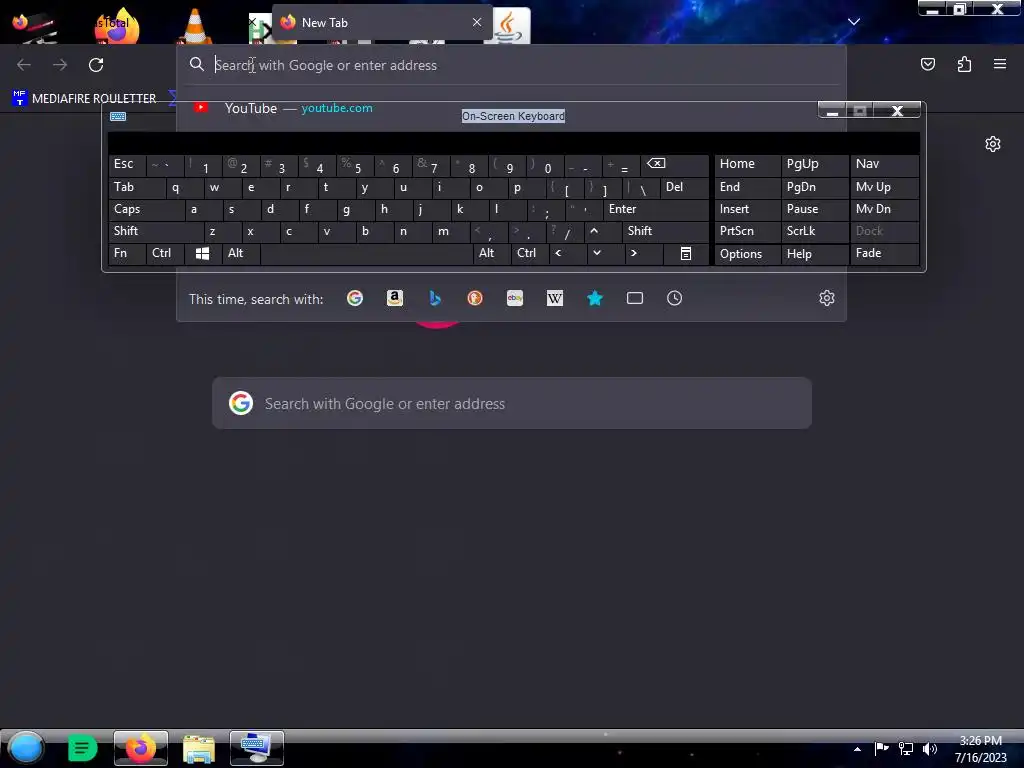Open list all tabs chevron
1024x768 pixels.
coord(854,22)
